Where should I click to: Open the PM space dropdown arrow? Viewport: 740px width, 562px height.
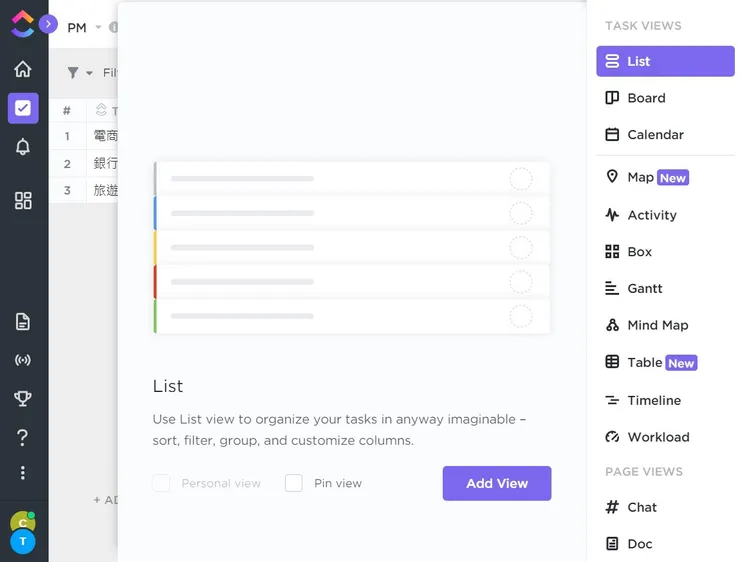[98, 28]
